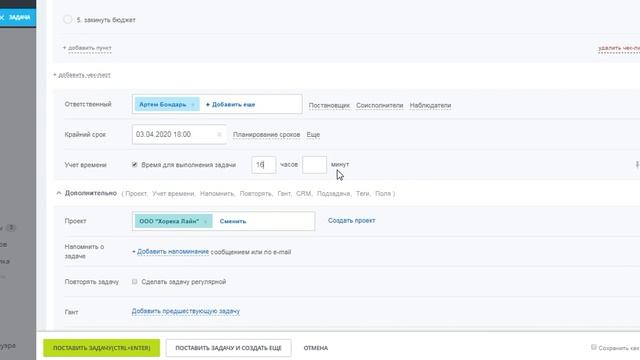Screen dimensions: 640x360
Task: Delete checklist via удалить чек-лист link
Action: 619,48
